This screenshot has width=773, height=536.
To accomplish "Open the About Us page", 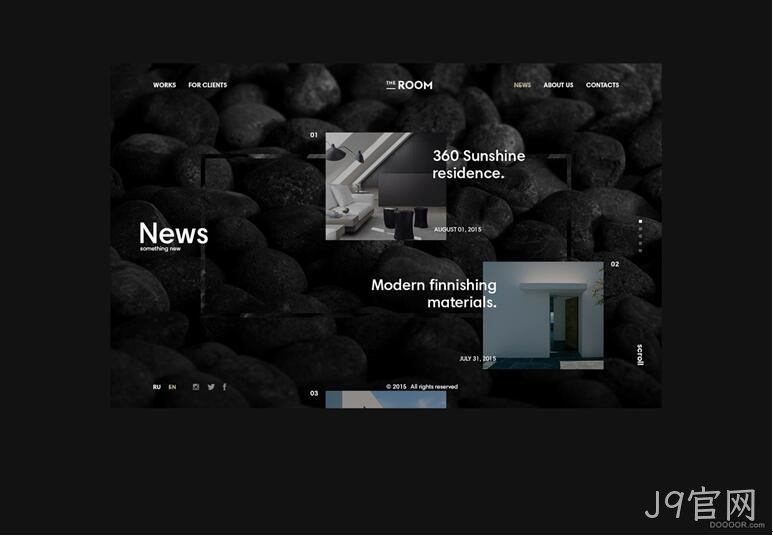I will coord(558,85).
